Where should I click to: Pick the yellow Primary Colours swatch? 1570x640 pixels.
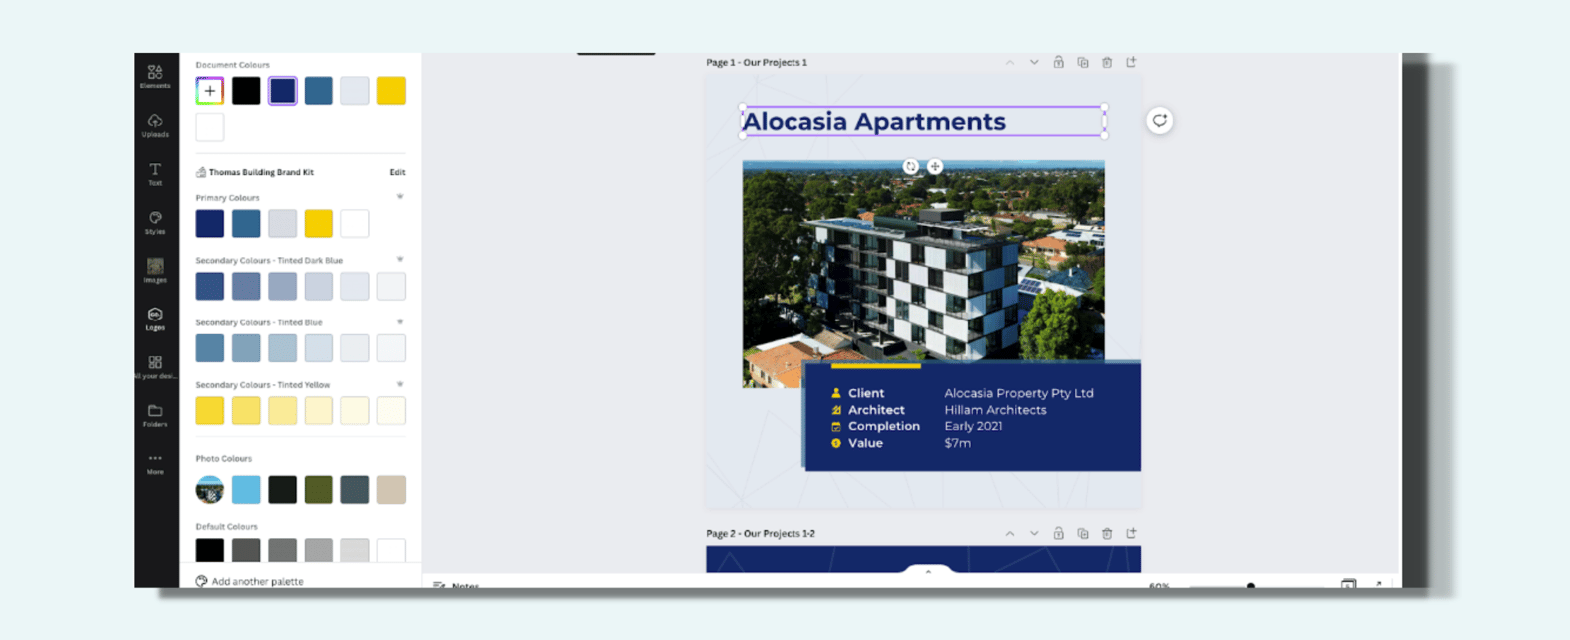click(319, 223)
